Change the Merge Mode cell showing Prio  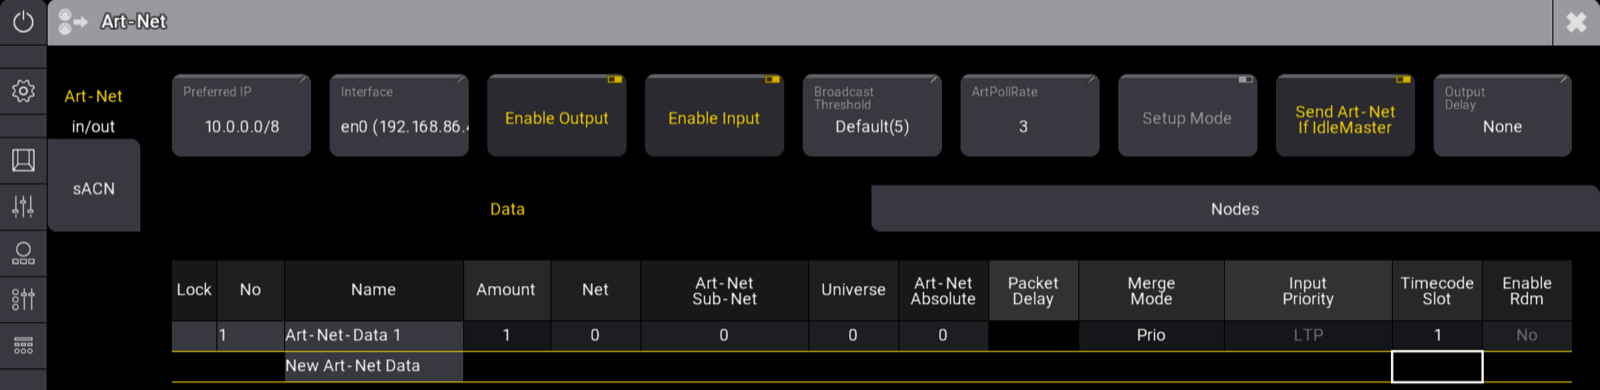click(1151, 335)
